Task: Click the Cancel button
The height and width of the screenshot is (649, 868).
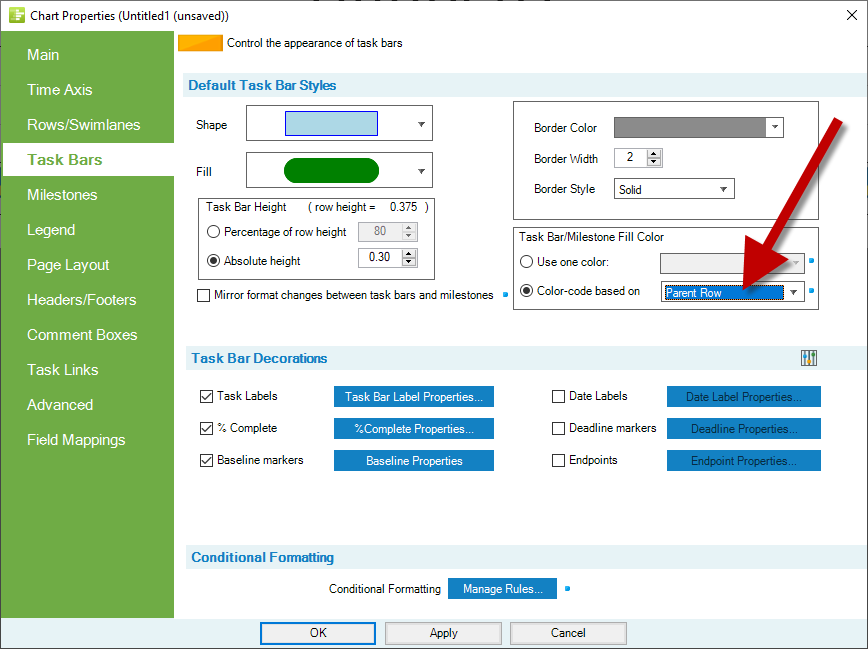Action: coord(568,633)
